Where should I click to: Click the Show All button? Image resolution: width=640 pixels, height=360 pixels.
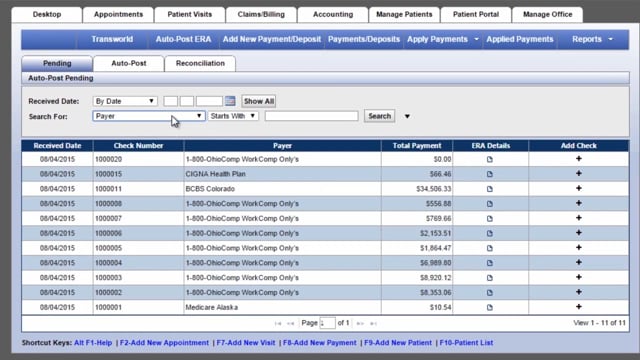259,101
